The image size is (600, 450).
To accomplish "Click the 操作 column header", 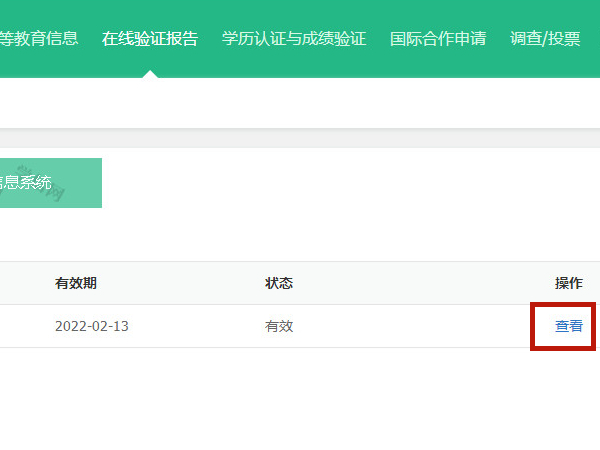I will coord(569,283).
